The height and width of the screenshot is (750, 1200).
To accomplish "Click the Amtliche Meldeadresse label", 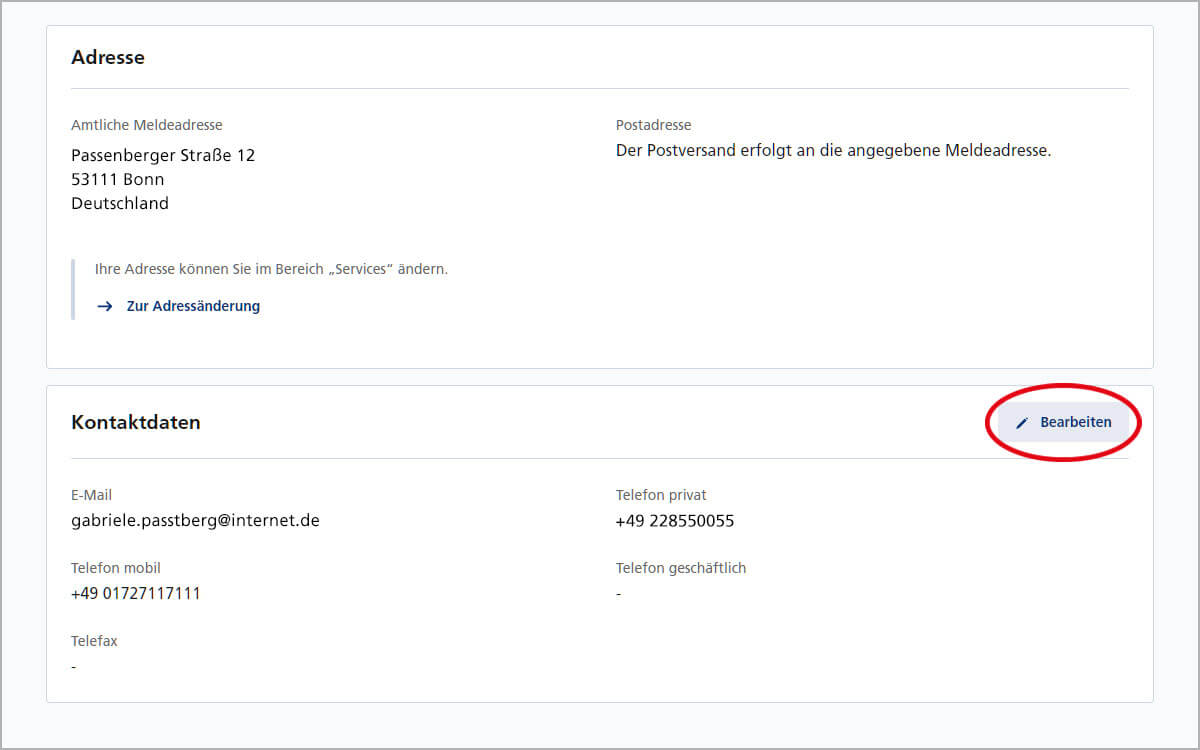I will pos(147,125).
